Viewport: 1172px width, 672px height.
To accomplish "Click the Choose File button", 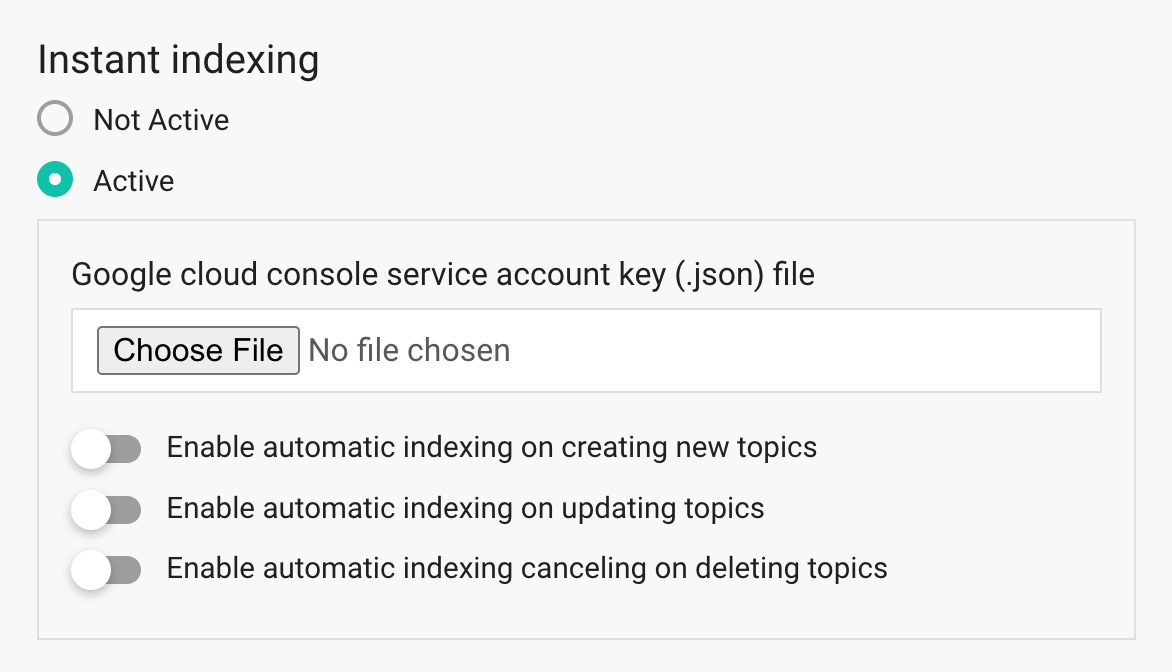I will click(198, 350).
